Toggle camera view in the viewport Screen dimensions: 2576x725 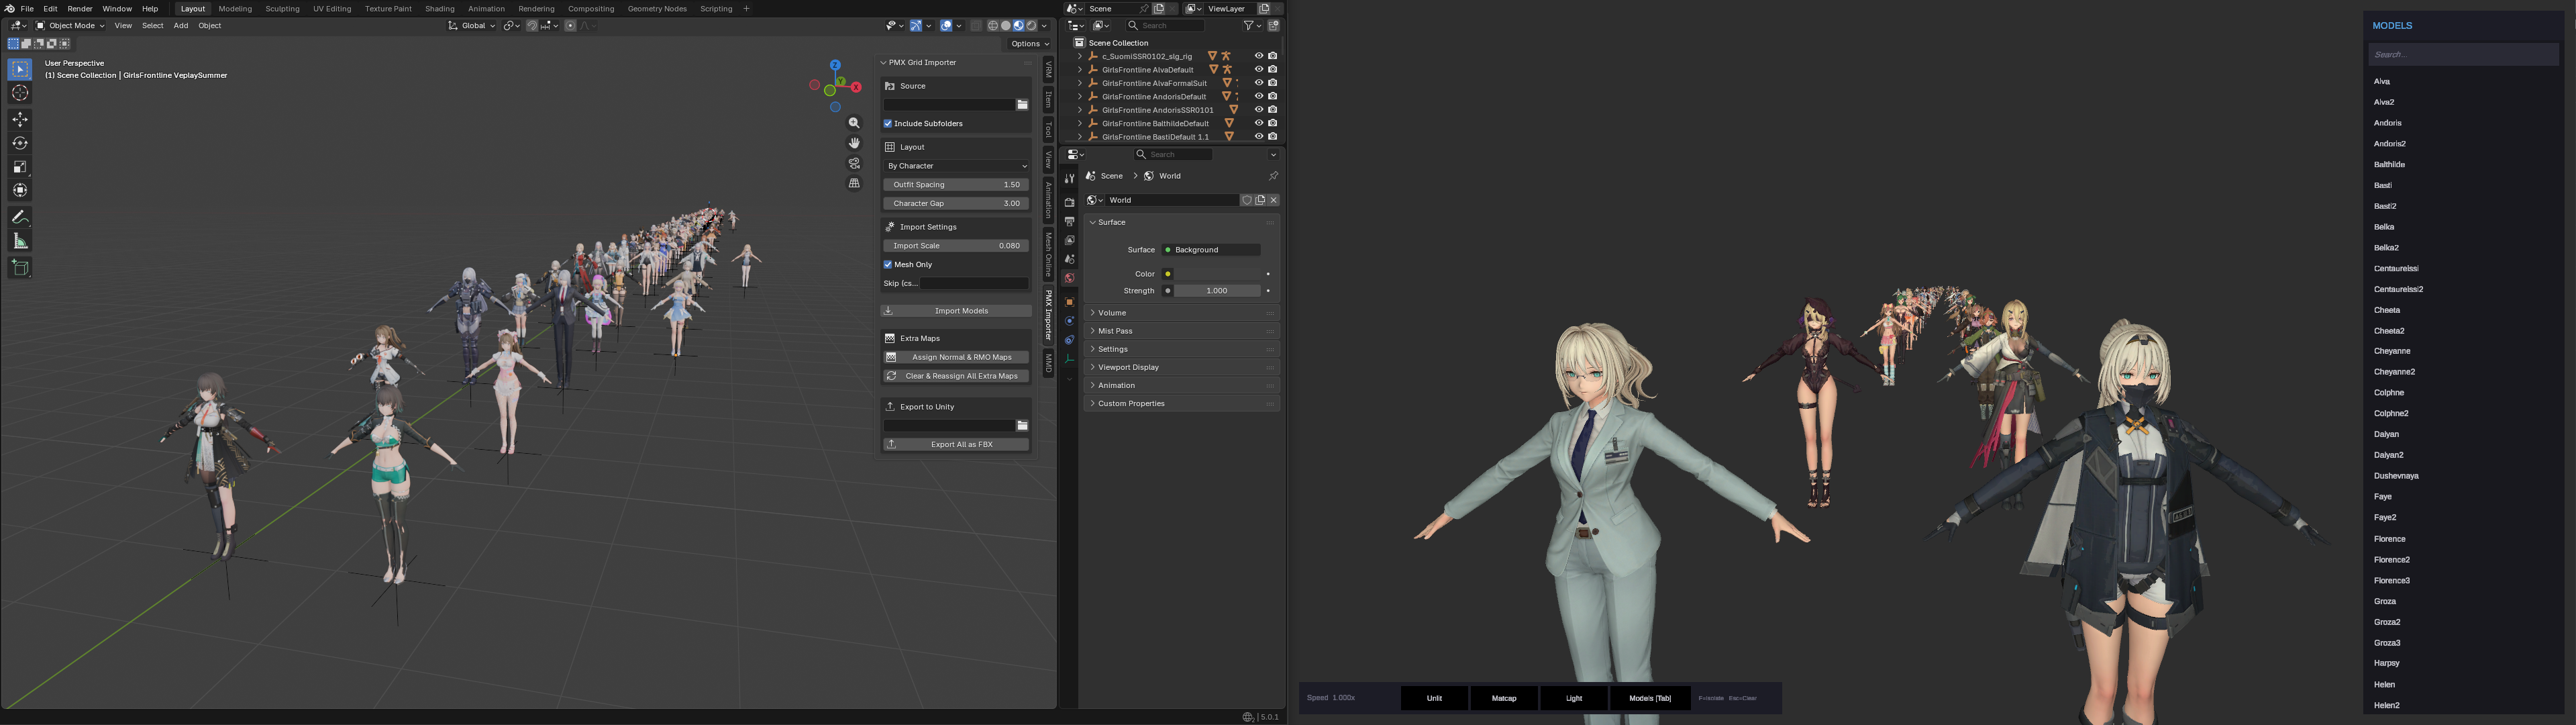pos(854,163)
